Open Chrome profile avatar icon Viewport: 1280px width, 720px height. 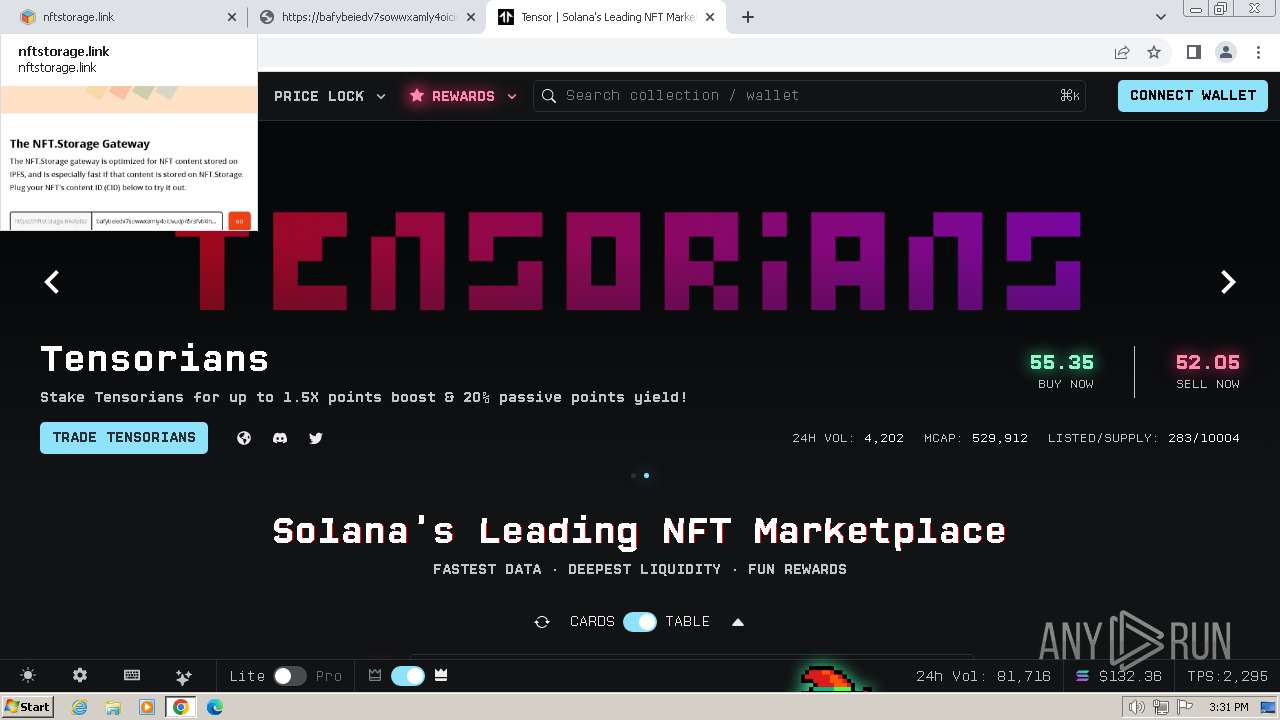pos(1226,52)
